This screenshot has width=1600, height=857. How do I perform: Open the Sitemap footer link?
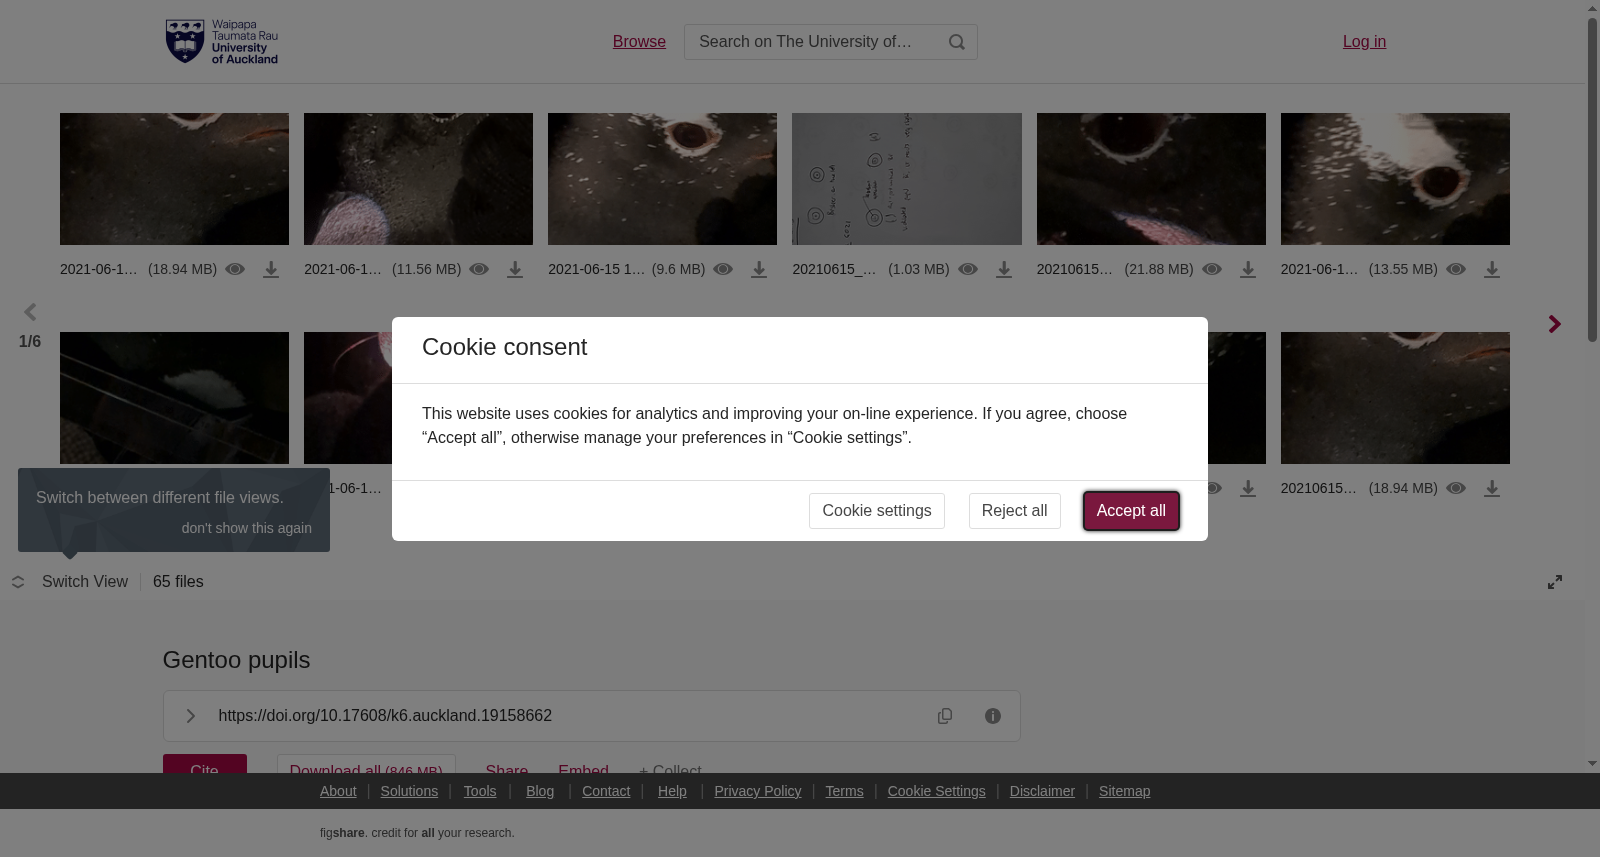(x=1124, y=791)
